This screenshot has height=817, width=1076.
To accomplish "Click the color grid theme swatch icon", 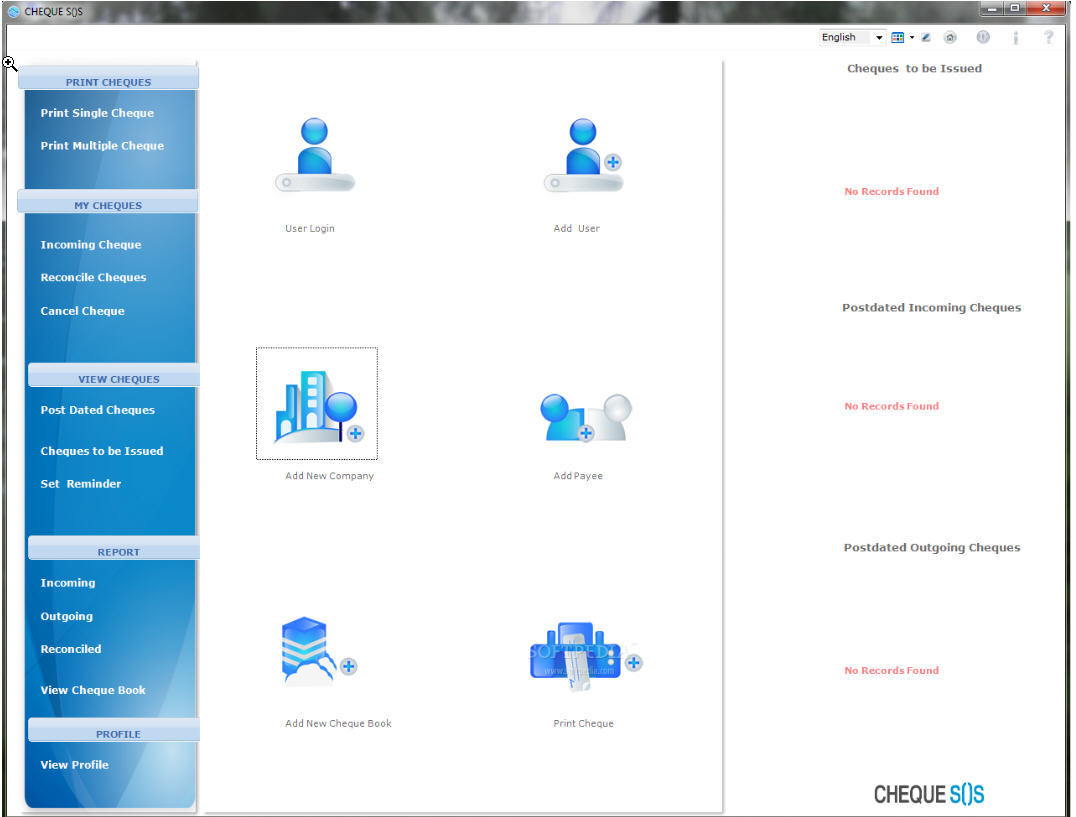I will pos(897,37).
